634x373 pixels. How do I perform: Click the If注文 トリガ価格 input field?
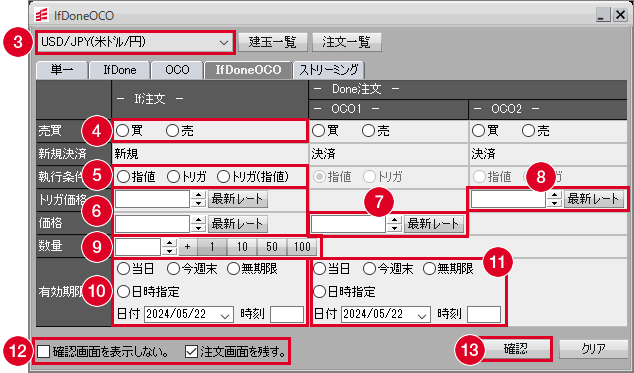pos(152,199)
